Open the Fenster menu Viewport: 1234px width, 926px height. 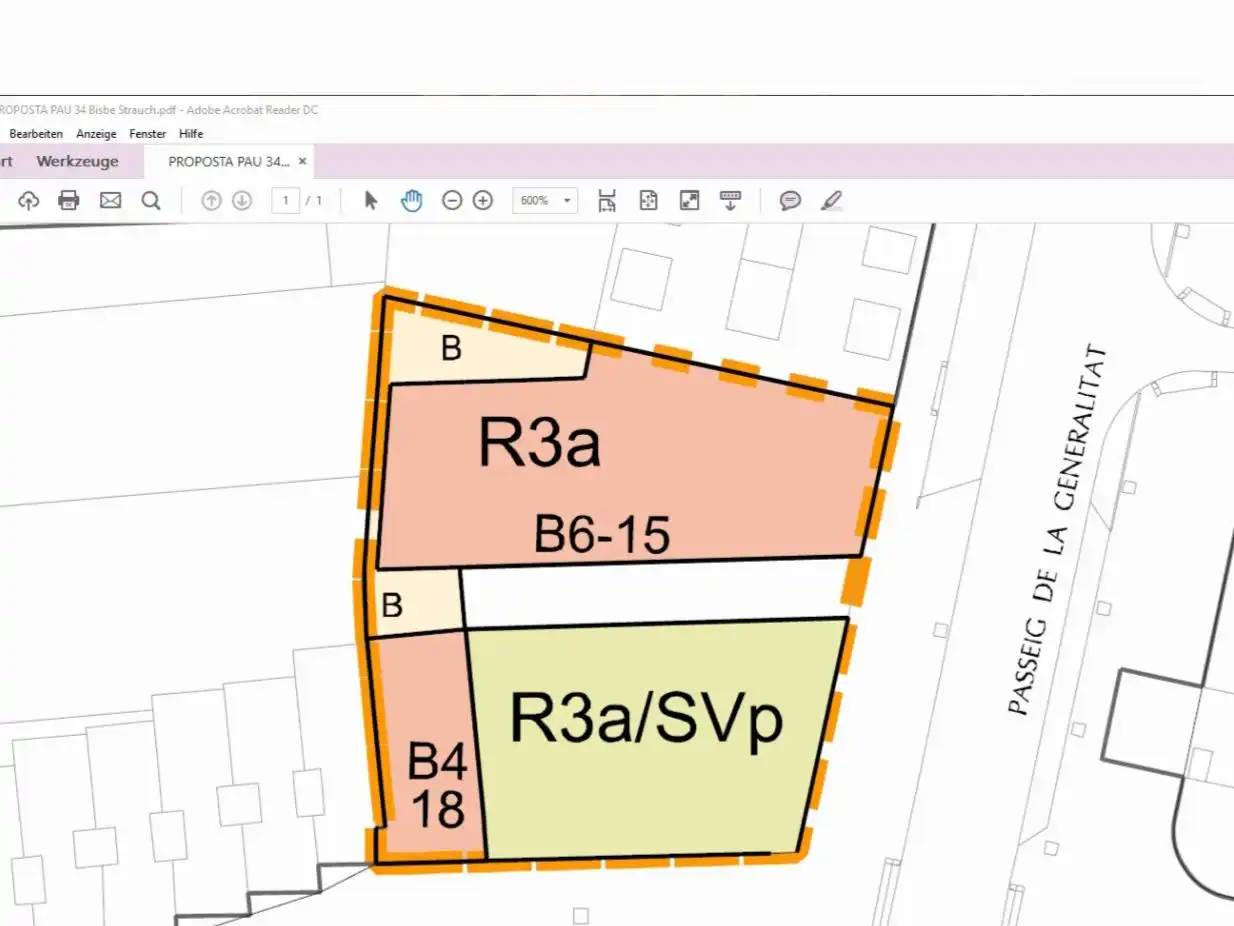click(x=148, y=134)
